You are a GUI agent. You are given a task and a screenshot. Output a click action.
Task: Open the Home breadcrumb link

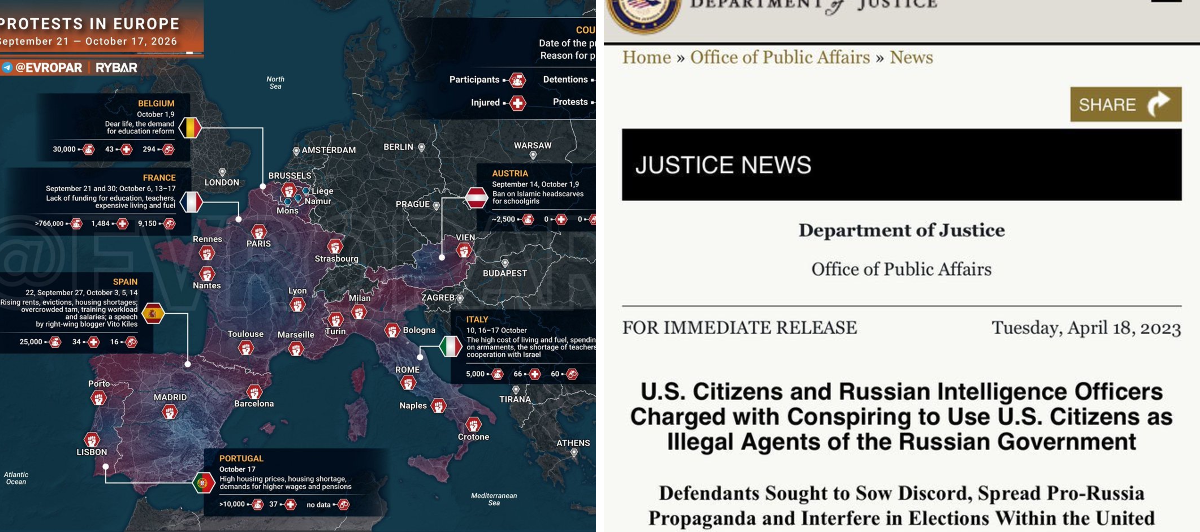[647, 57]
